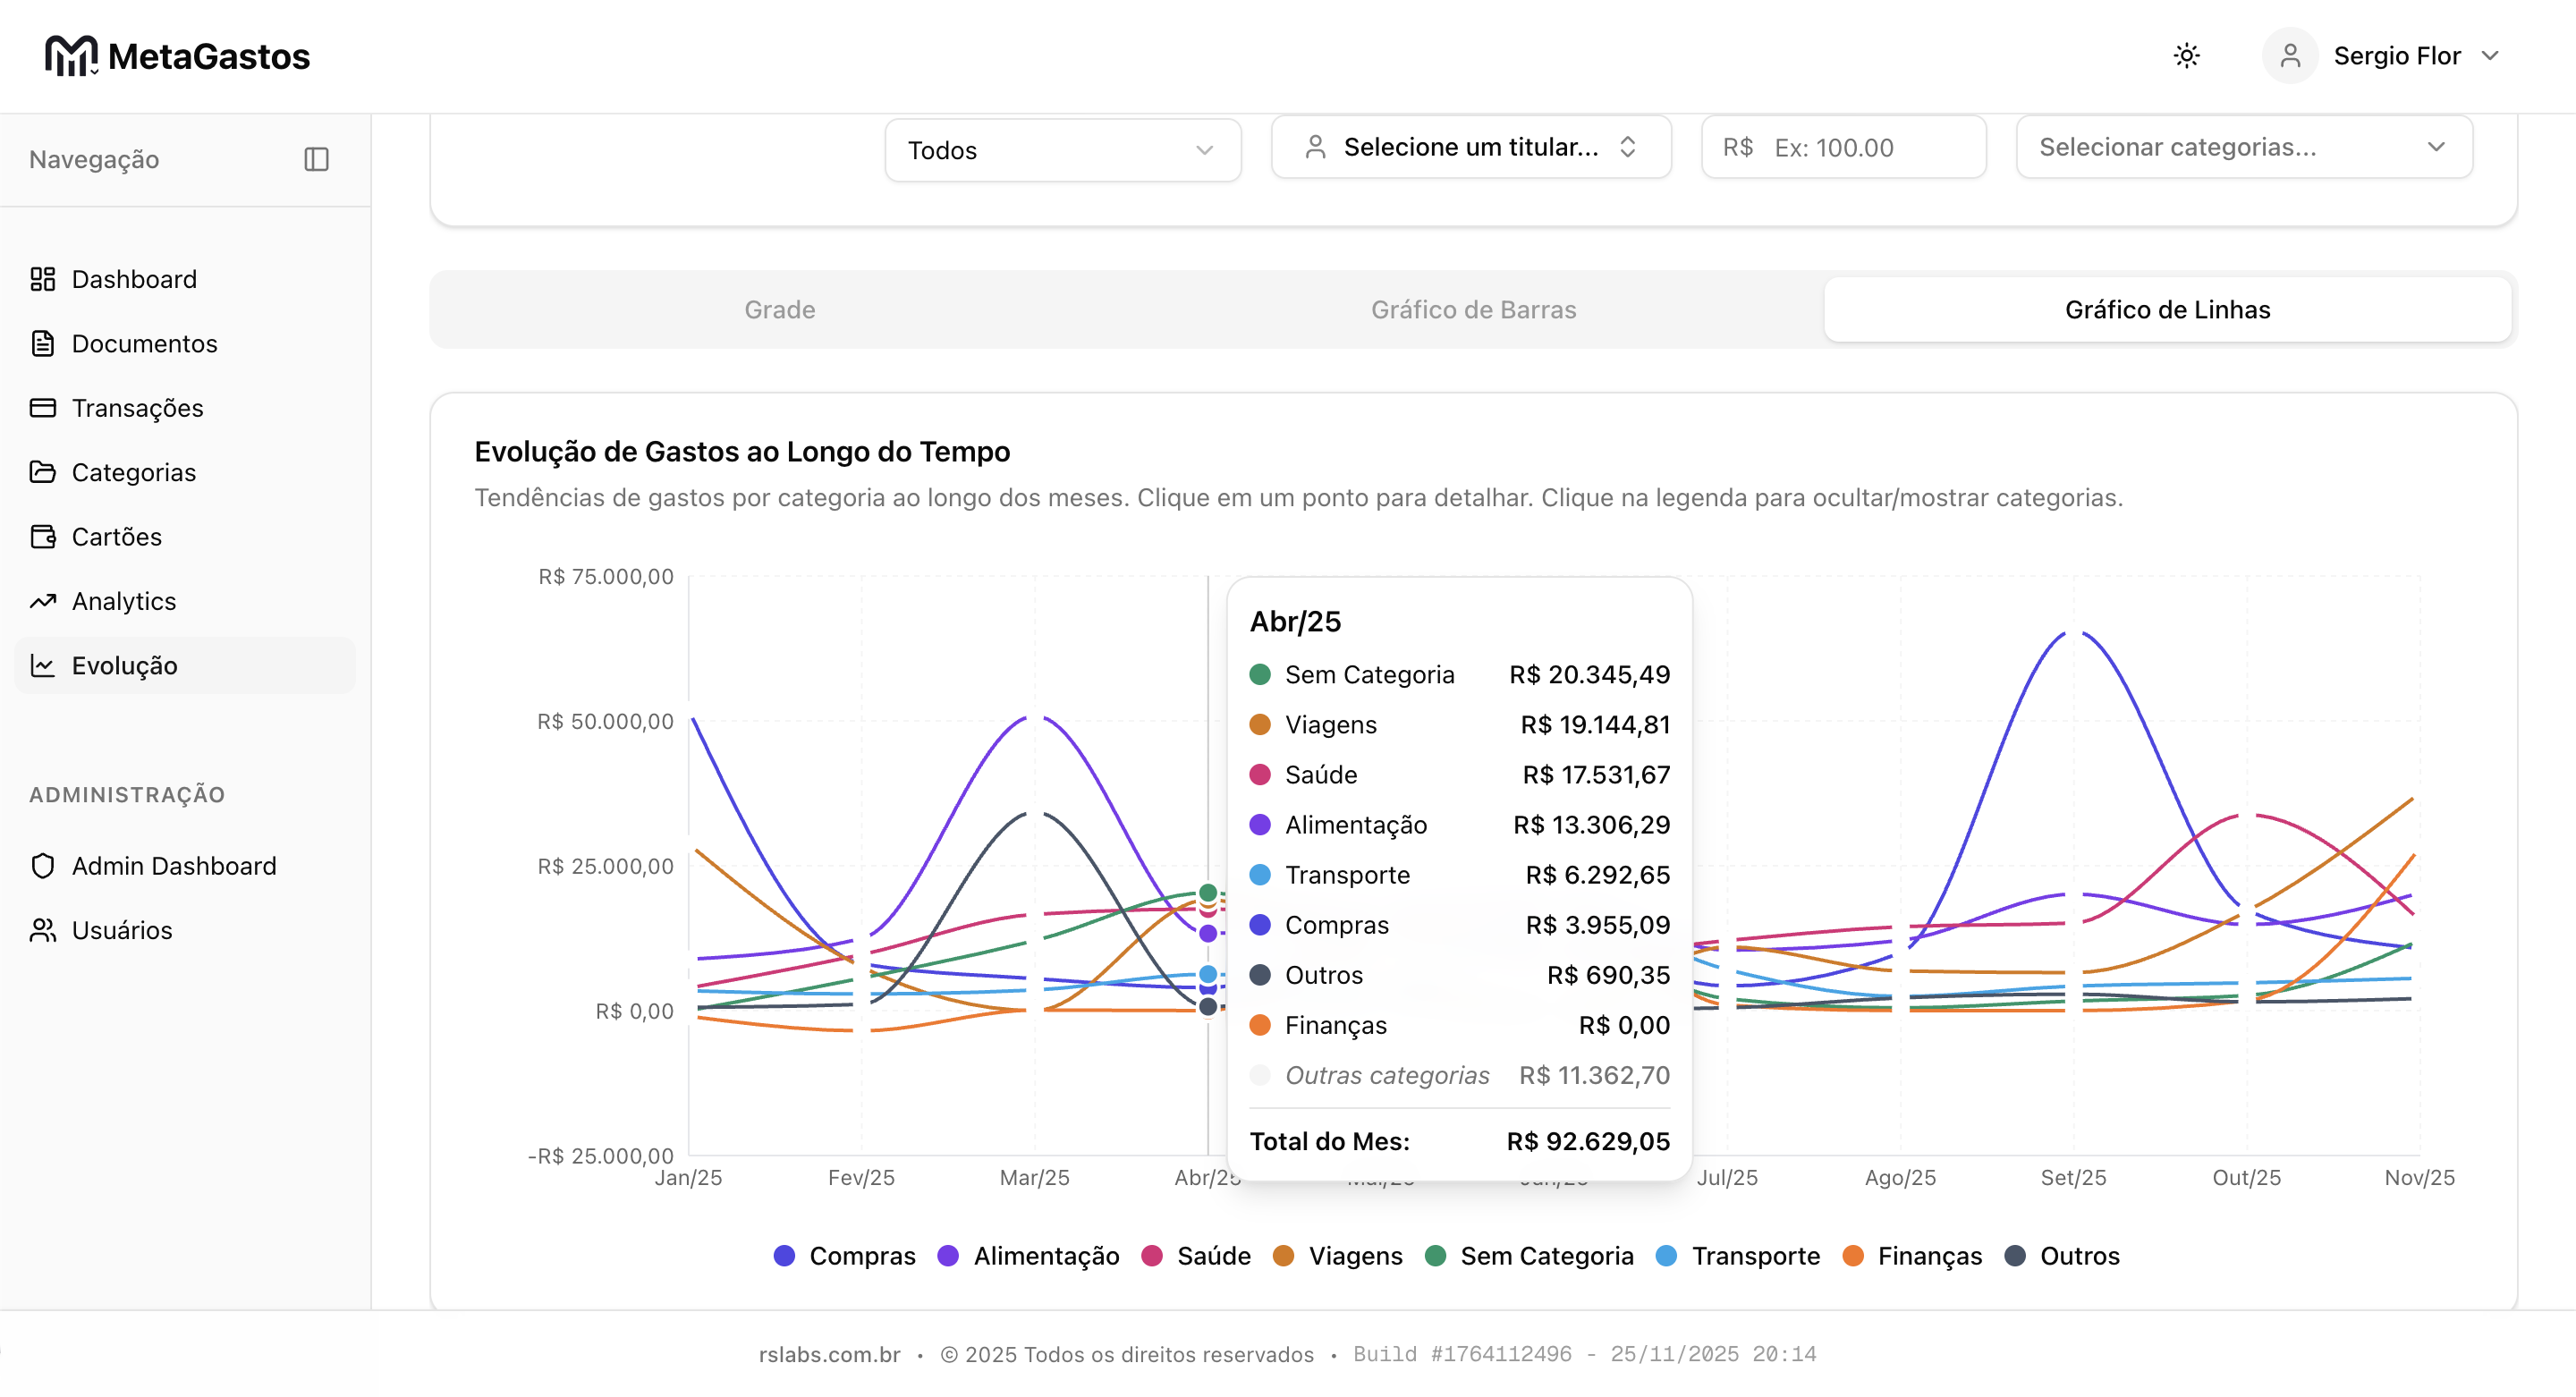The height and width of the screenshot is (1397, 2576).
Task: Open the Admin Dashboard
Action: [173, 866]
